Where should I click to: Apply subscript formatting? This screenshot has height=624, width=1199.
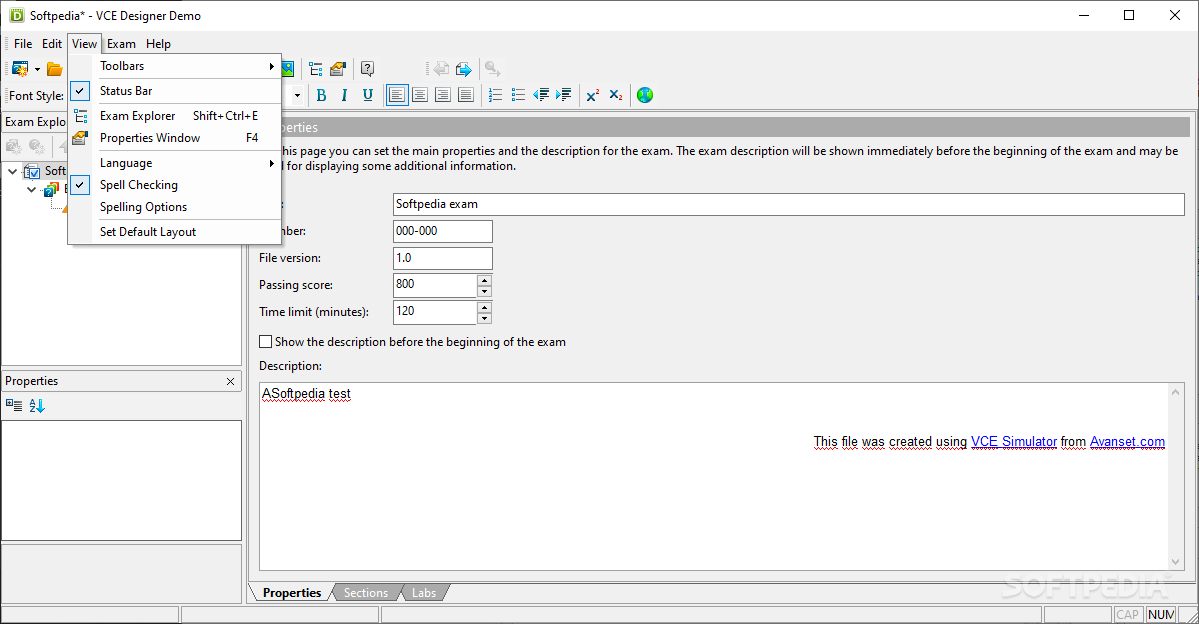click(616, 95)
